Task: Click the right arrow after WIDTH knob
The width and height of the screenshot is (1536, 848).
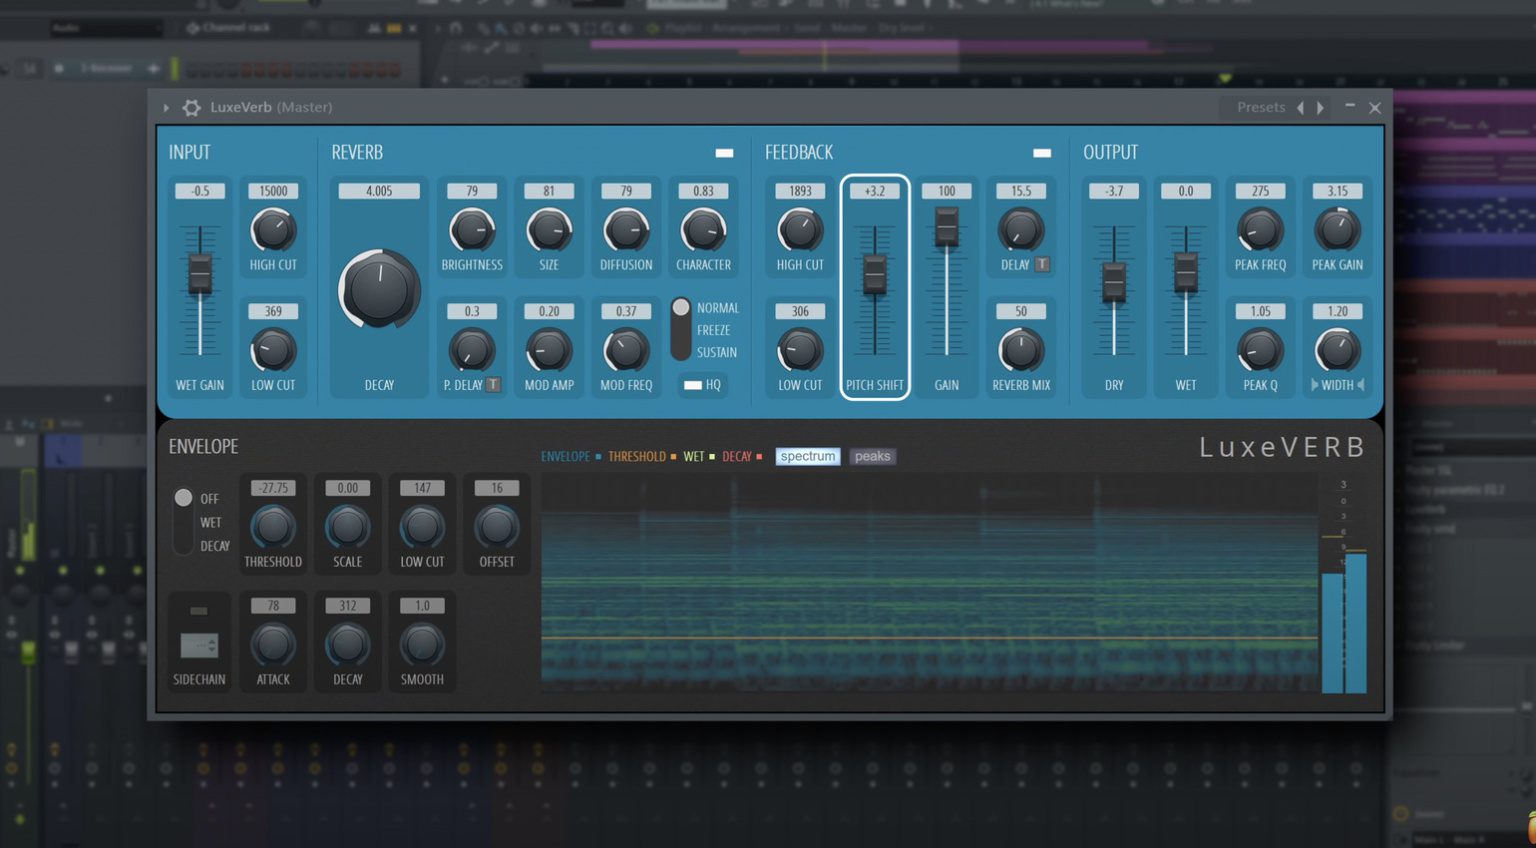Action: (1362, 385)
